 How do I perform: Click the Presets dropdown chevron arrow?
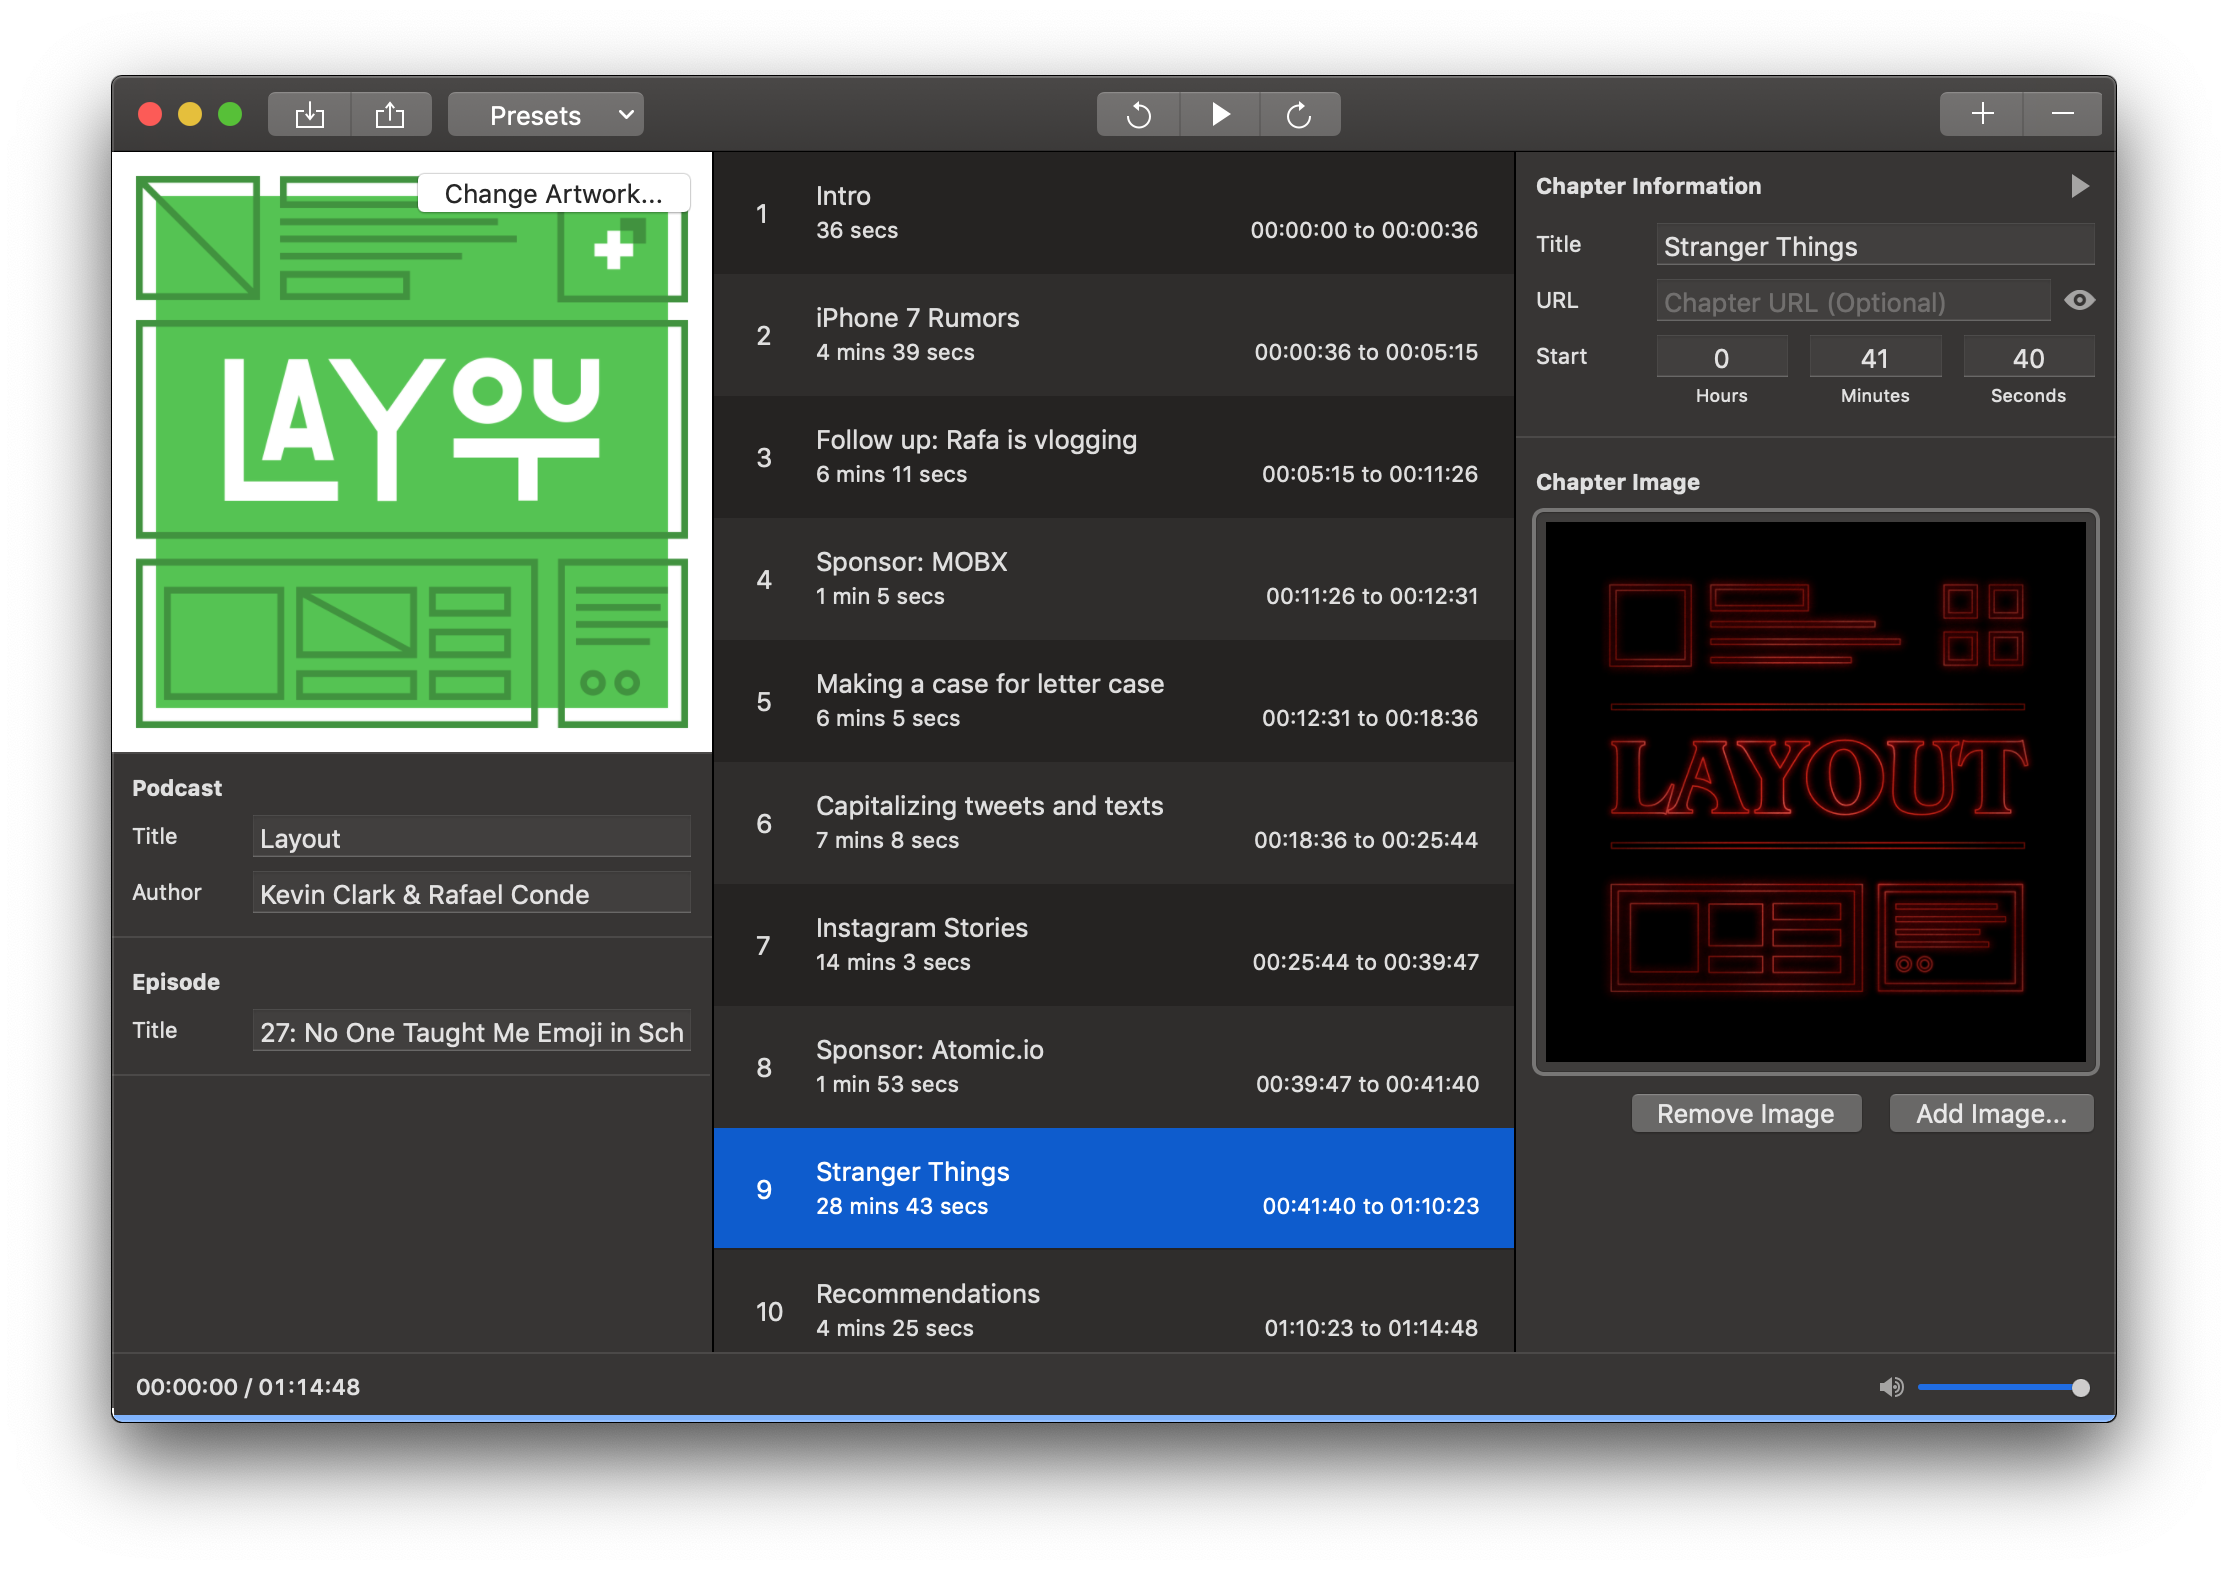tap(626, 115)
